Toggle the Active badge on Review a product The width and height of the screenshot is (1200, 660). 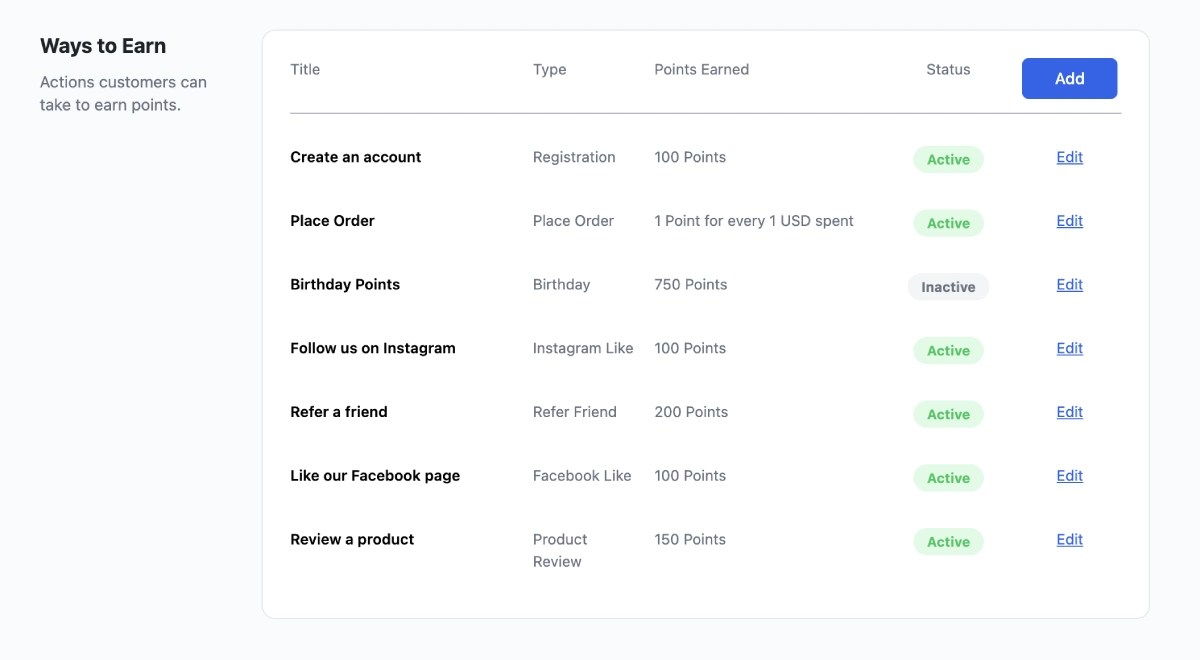coord(947,541)
